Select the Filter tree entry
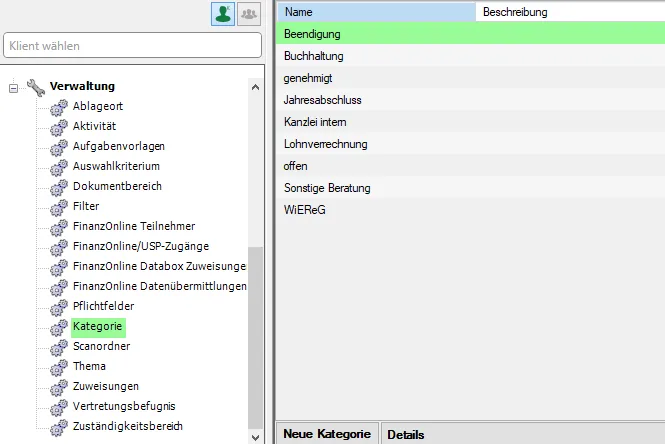Screen dimensions: 665x444 click(86, 206)
